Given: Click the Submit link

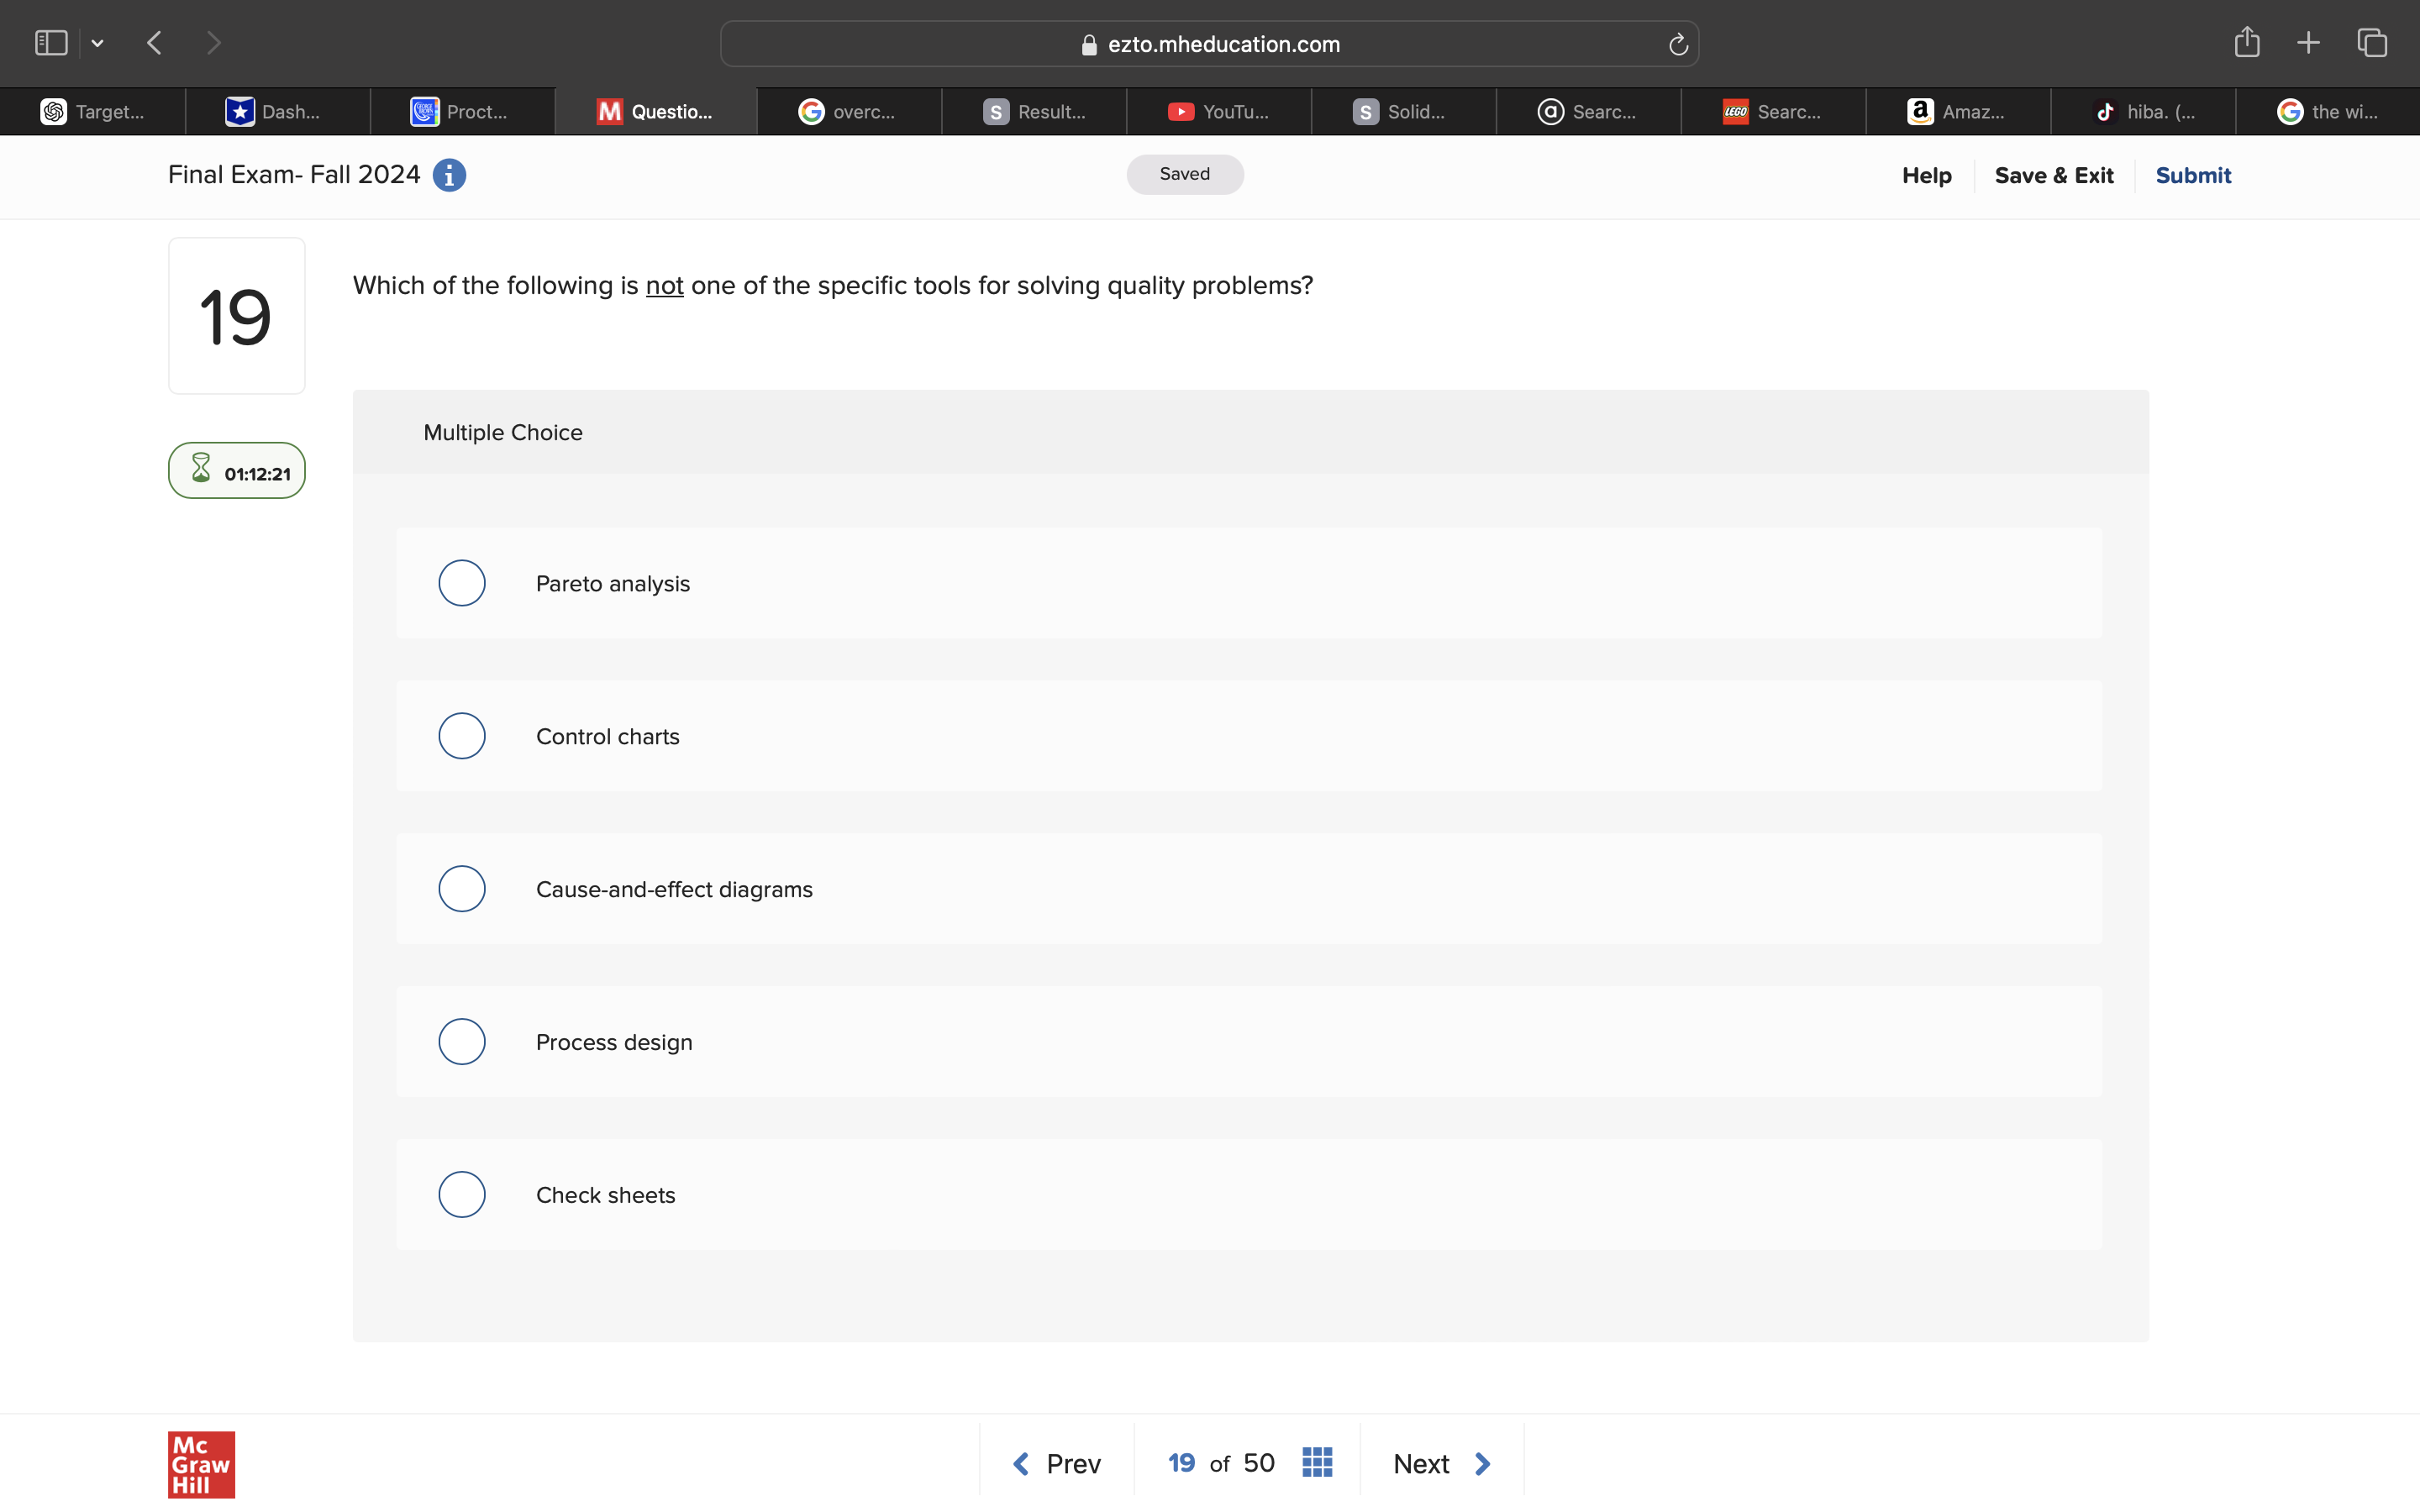Looking at the screenshot, I should pos(2192,175).
